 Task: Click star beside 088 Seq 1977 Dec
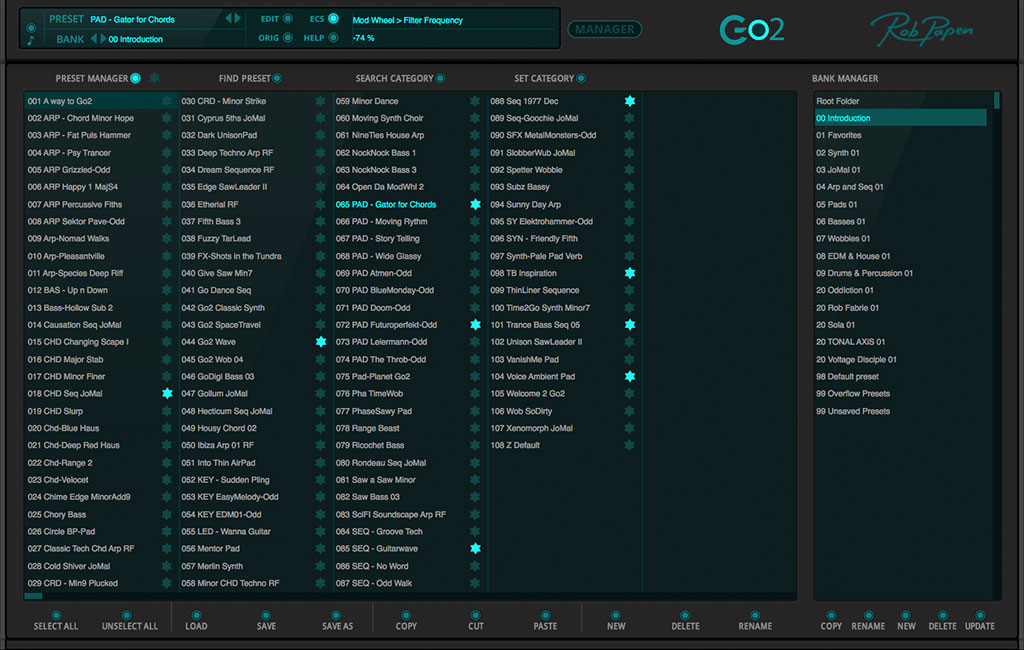click(629, 101)
